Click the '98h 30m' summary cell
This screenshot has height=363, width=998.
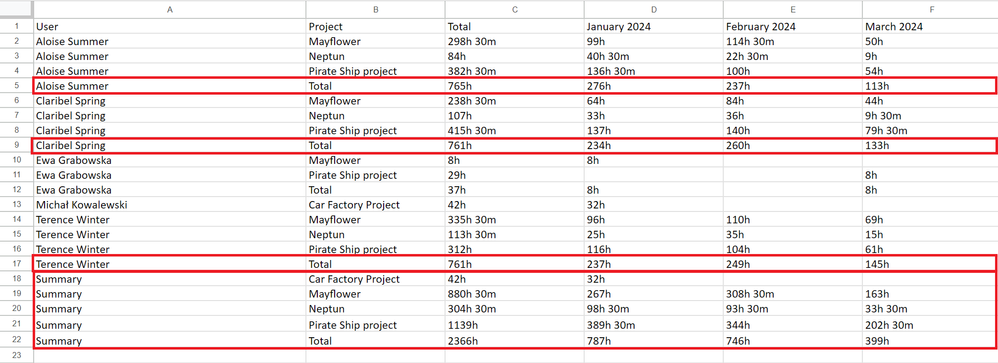[654, 309]
